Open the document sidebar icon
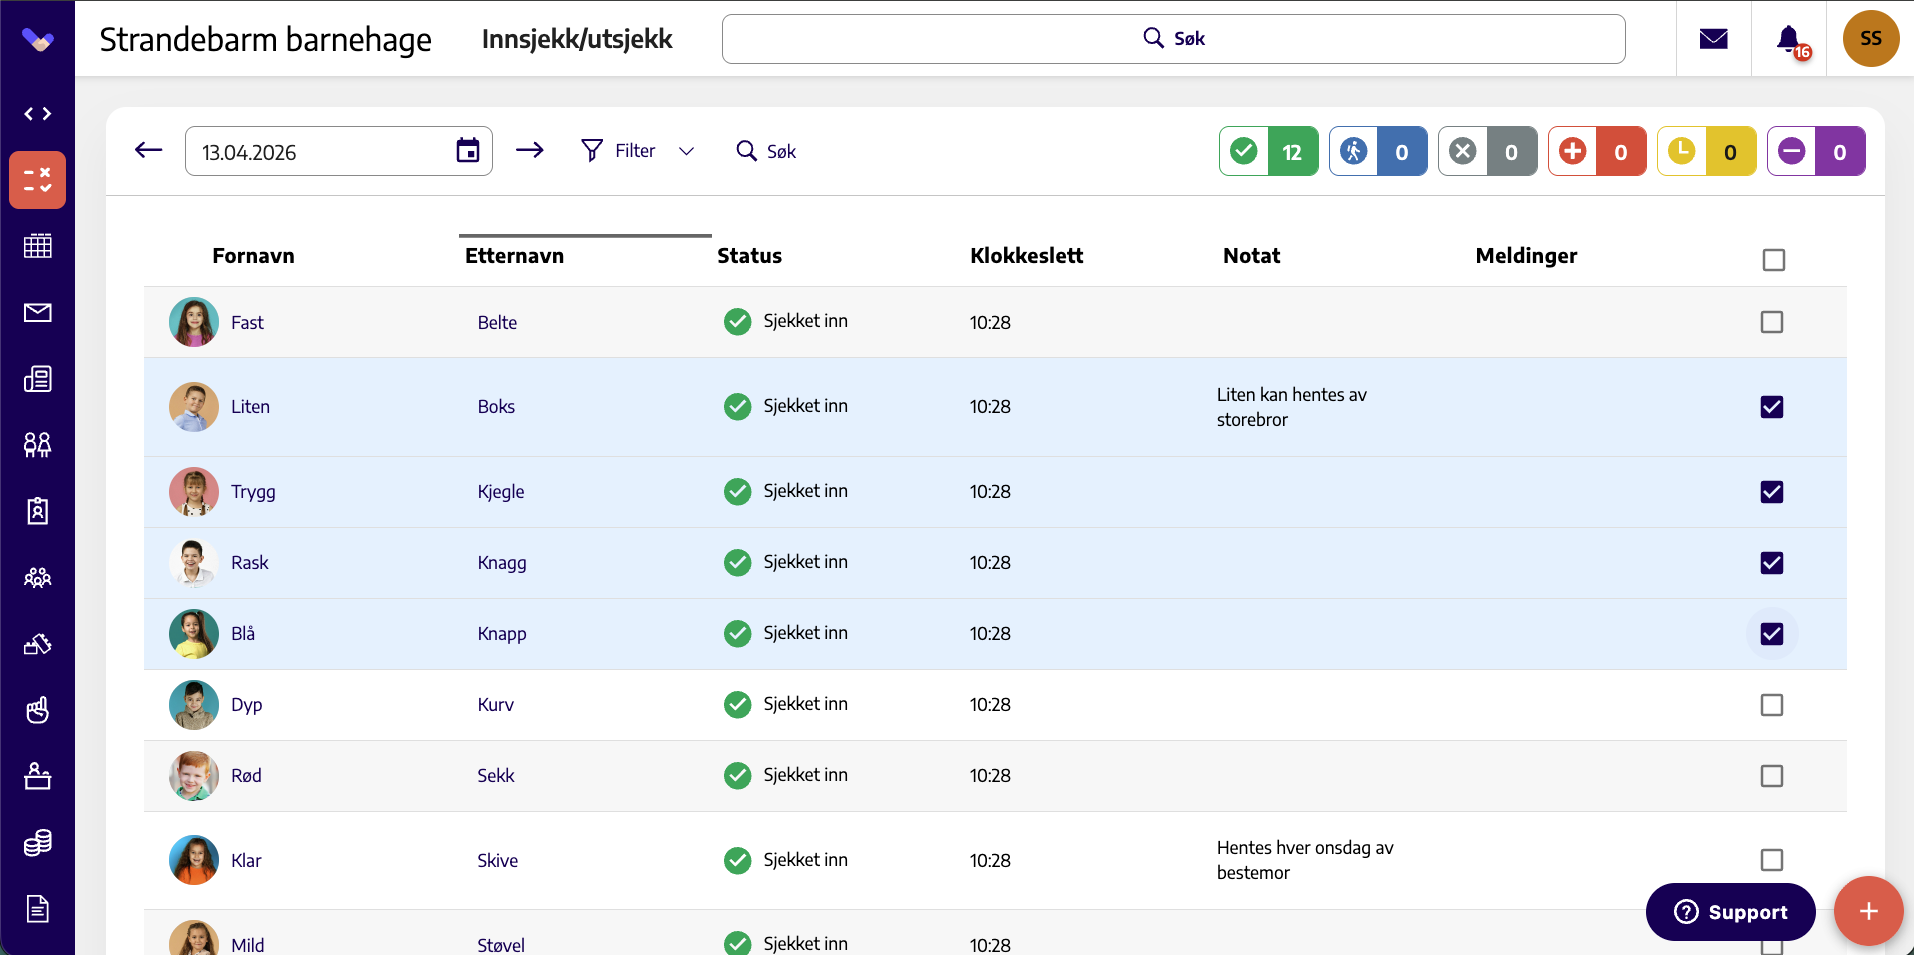This screenshot has height=955, width=1914. coord(37,909)
